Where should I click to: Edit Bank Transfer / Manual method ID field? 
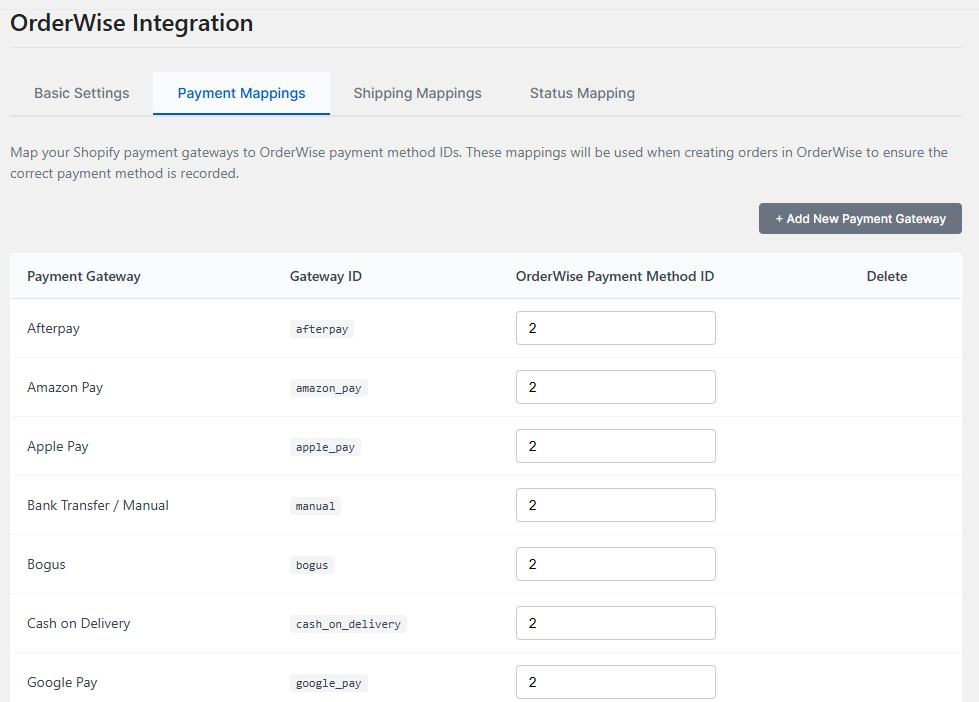(616, 505)
